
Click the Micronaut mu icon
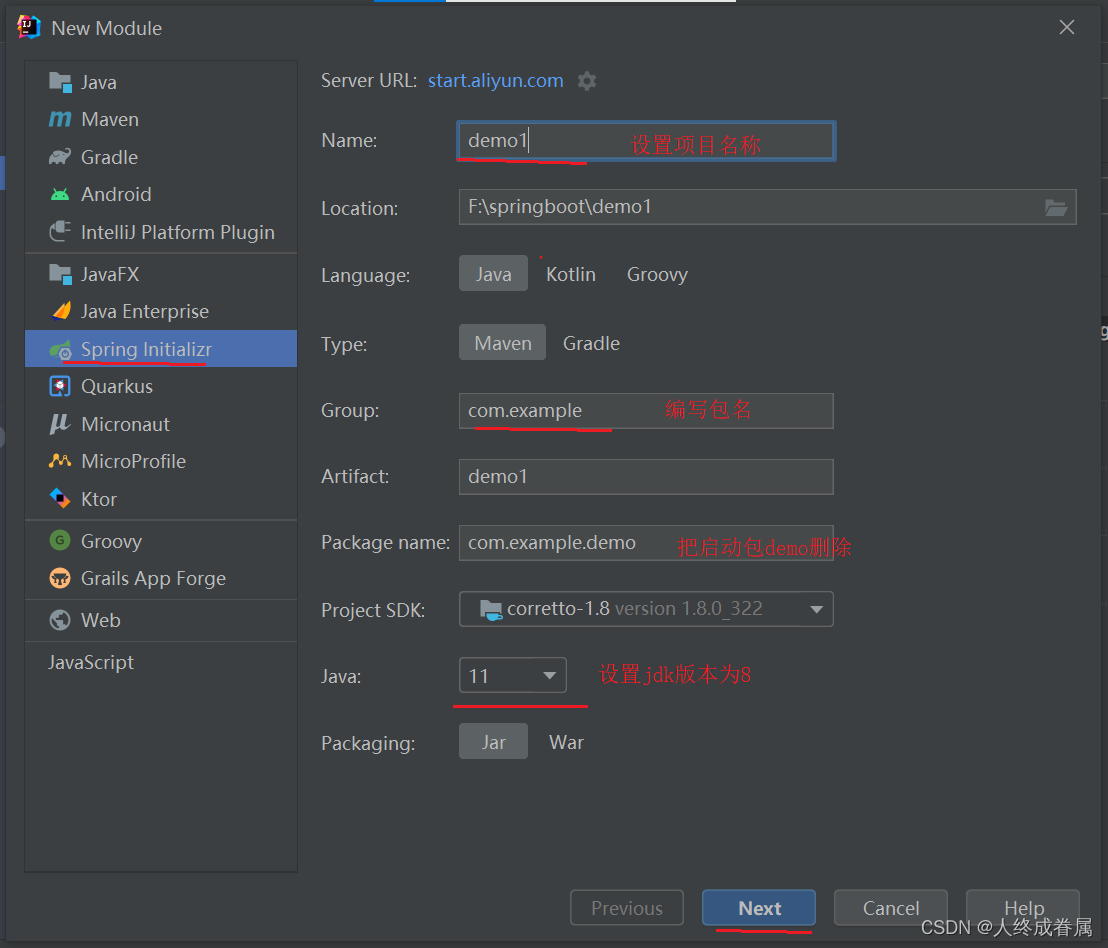(60, 424)
